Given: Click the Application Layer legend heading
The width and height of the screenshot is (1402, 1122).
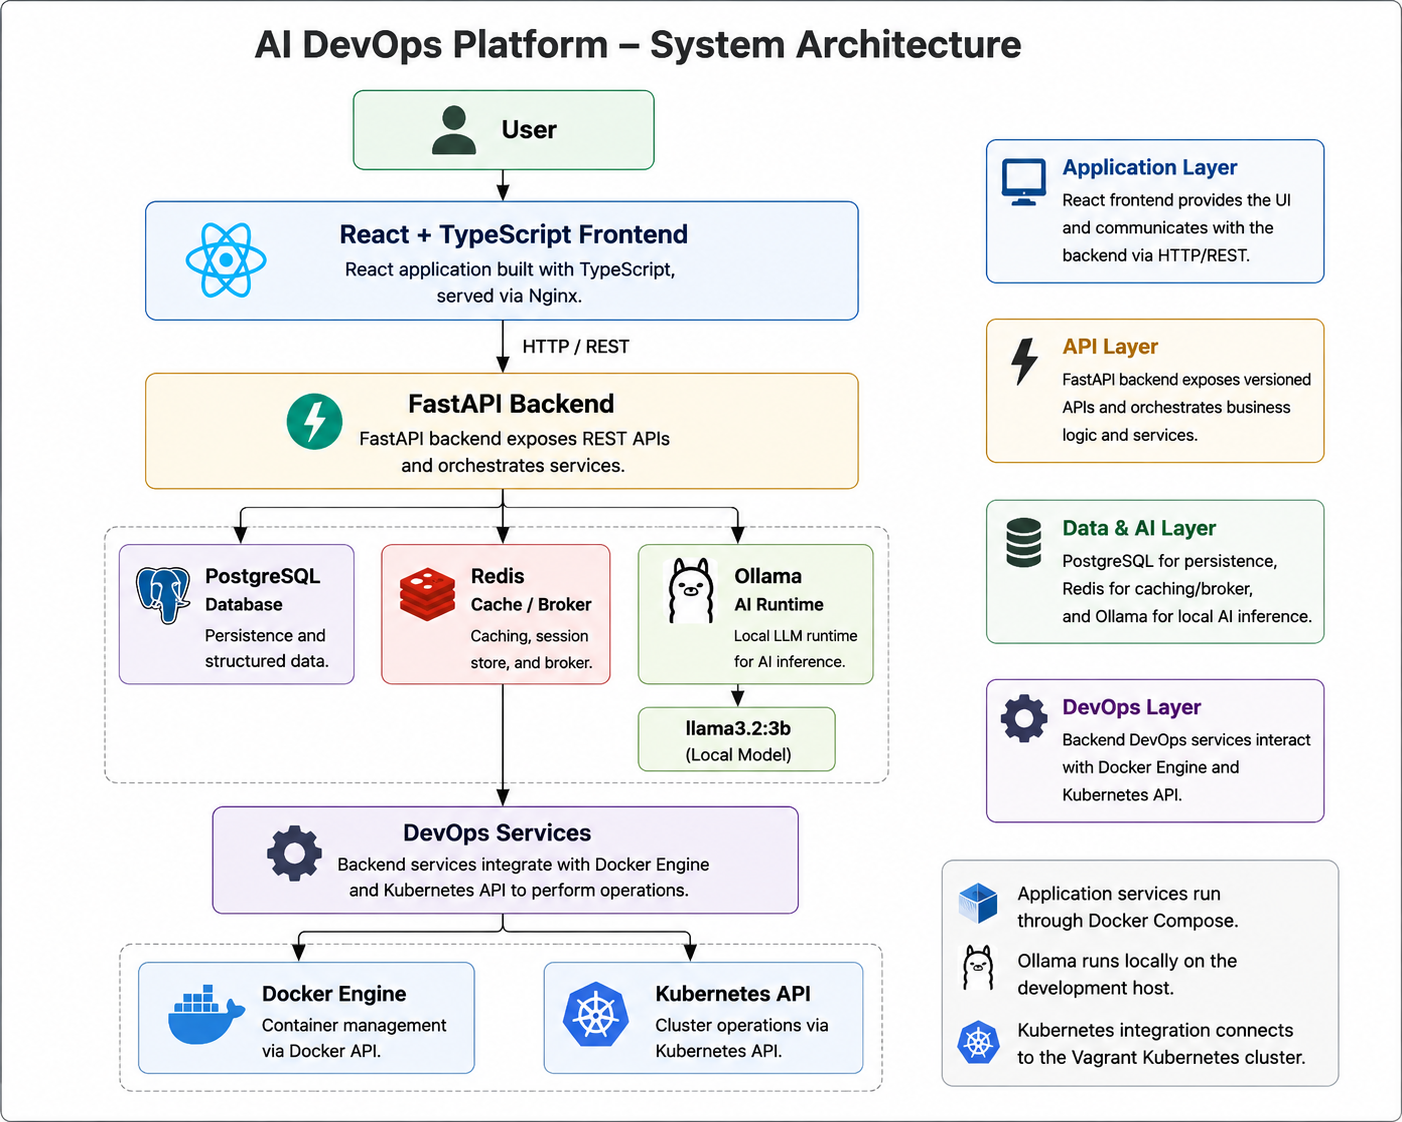Looking at the screenshot, I should (1150, 168).
